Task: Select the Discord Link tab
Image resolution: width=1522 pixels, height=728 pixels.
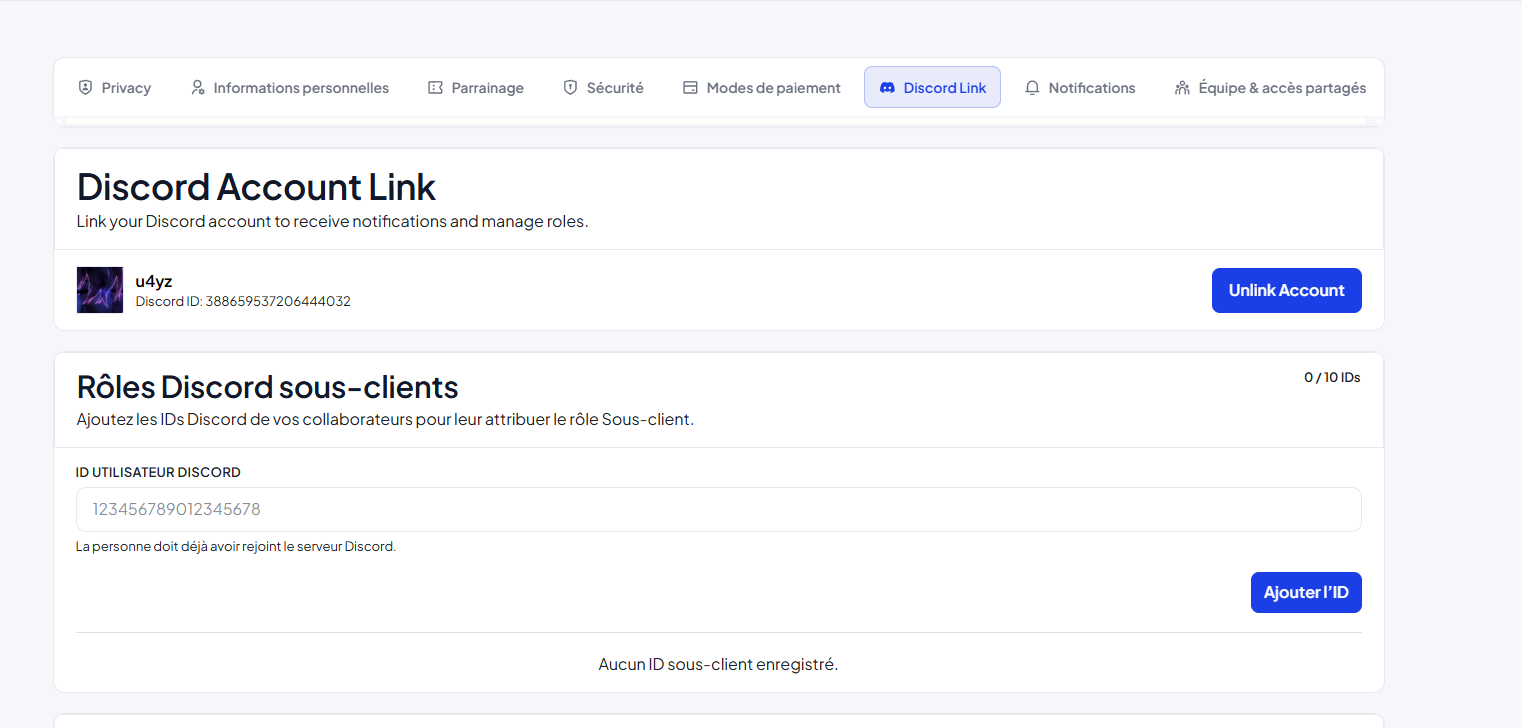Action: [x=932, y=88]
